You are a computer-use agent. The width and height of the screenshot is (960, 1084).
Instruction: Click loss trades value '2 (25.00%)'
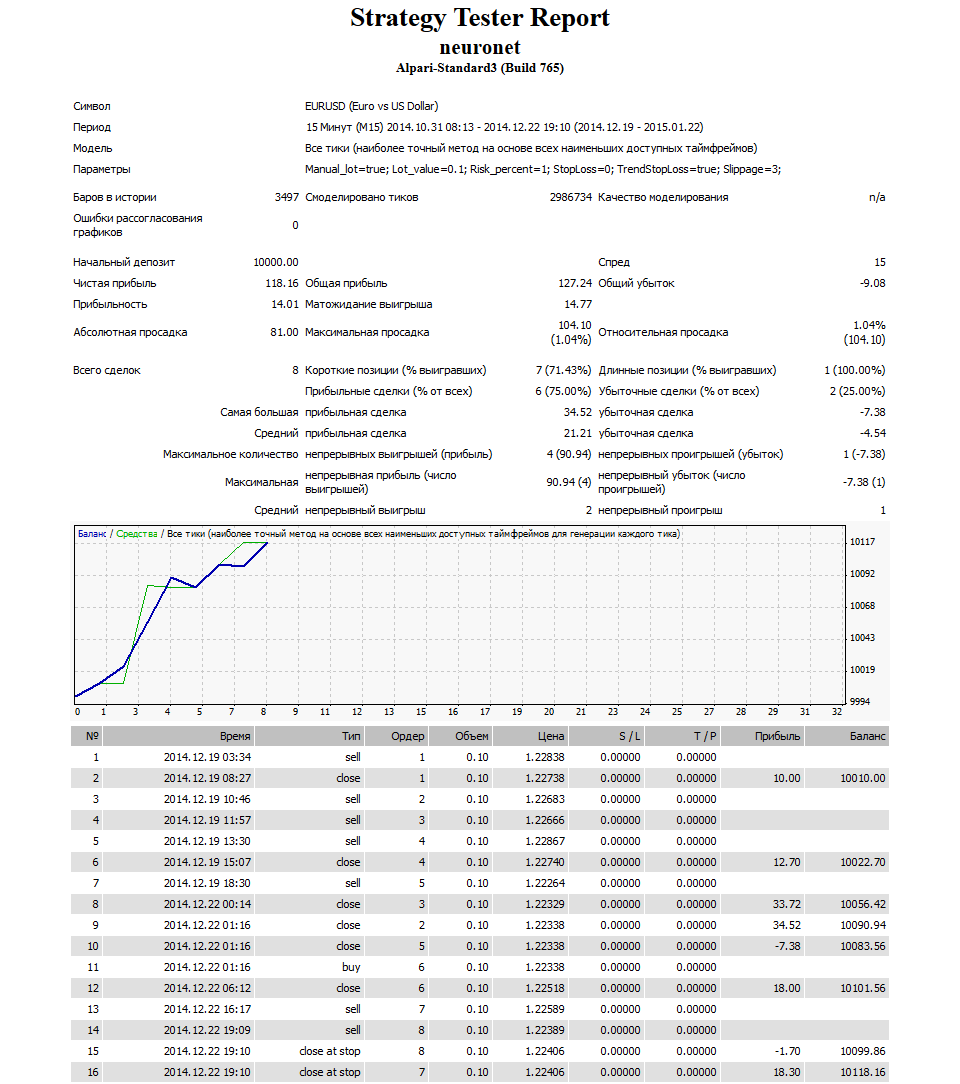point(857,391)
